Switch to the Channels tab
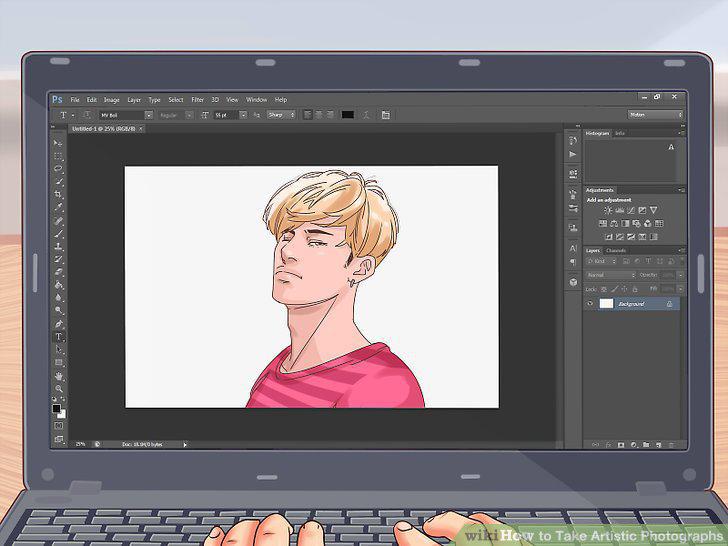Screen dimensions: 728x546 (616, 251)
